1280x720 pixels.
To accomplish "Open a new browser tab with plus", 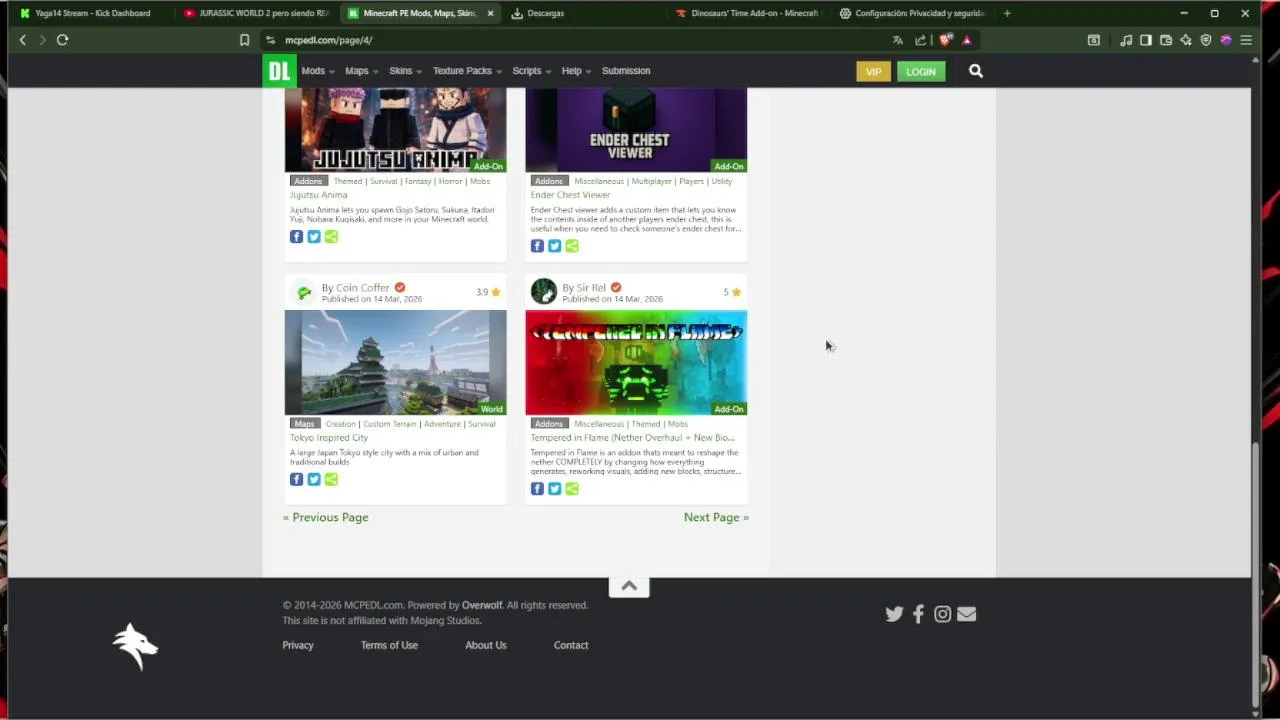I will click(x=1007, y=13).
